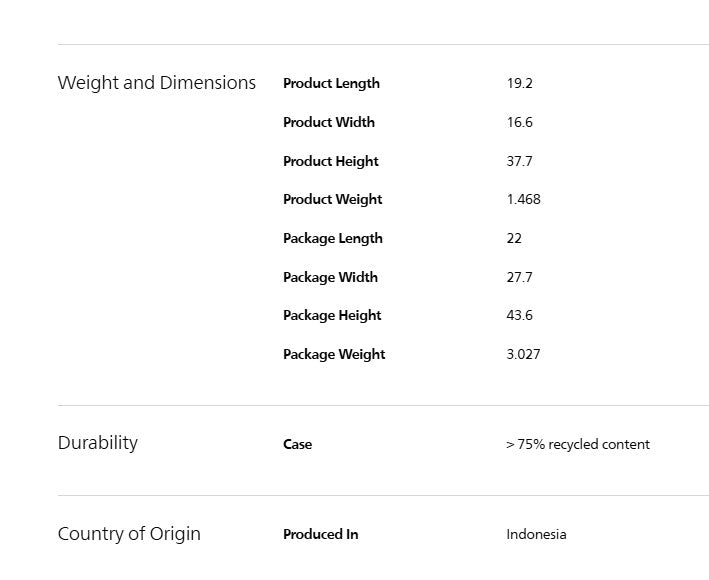Select the 37.7 product height value
709x580 pixels.
tap(520, 161)
